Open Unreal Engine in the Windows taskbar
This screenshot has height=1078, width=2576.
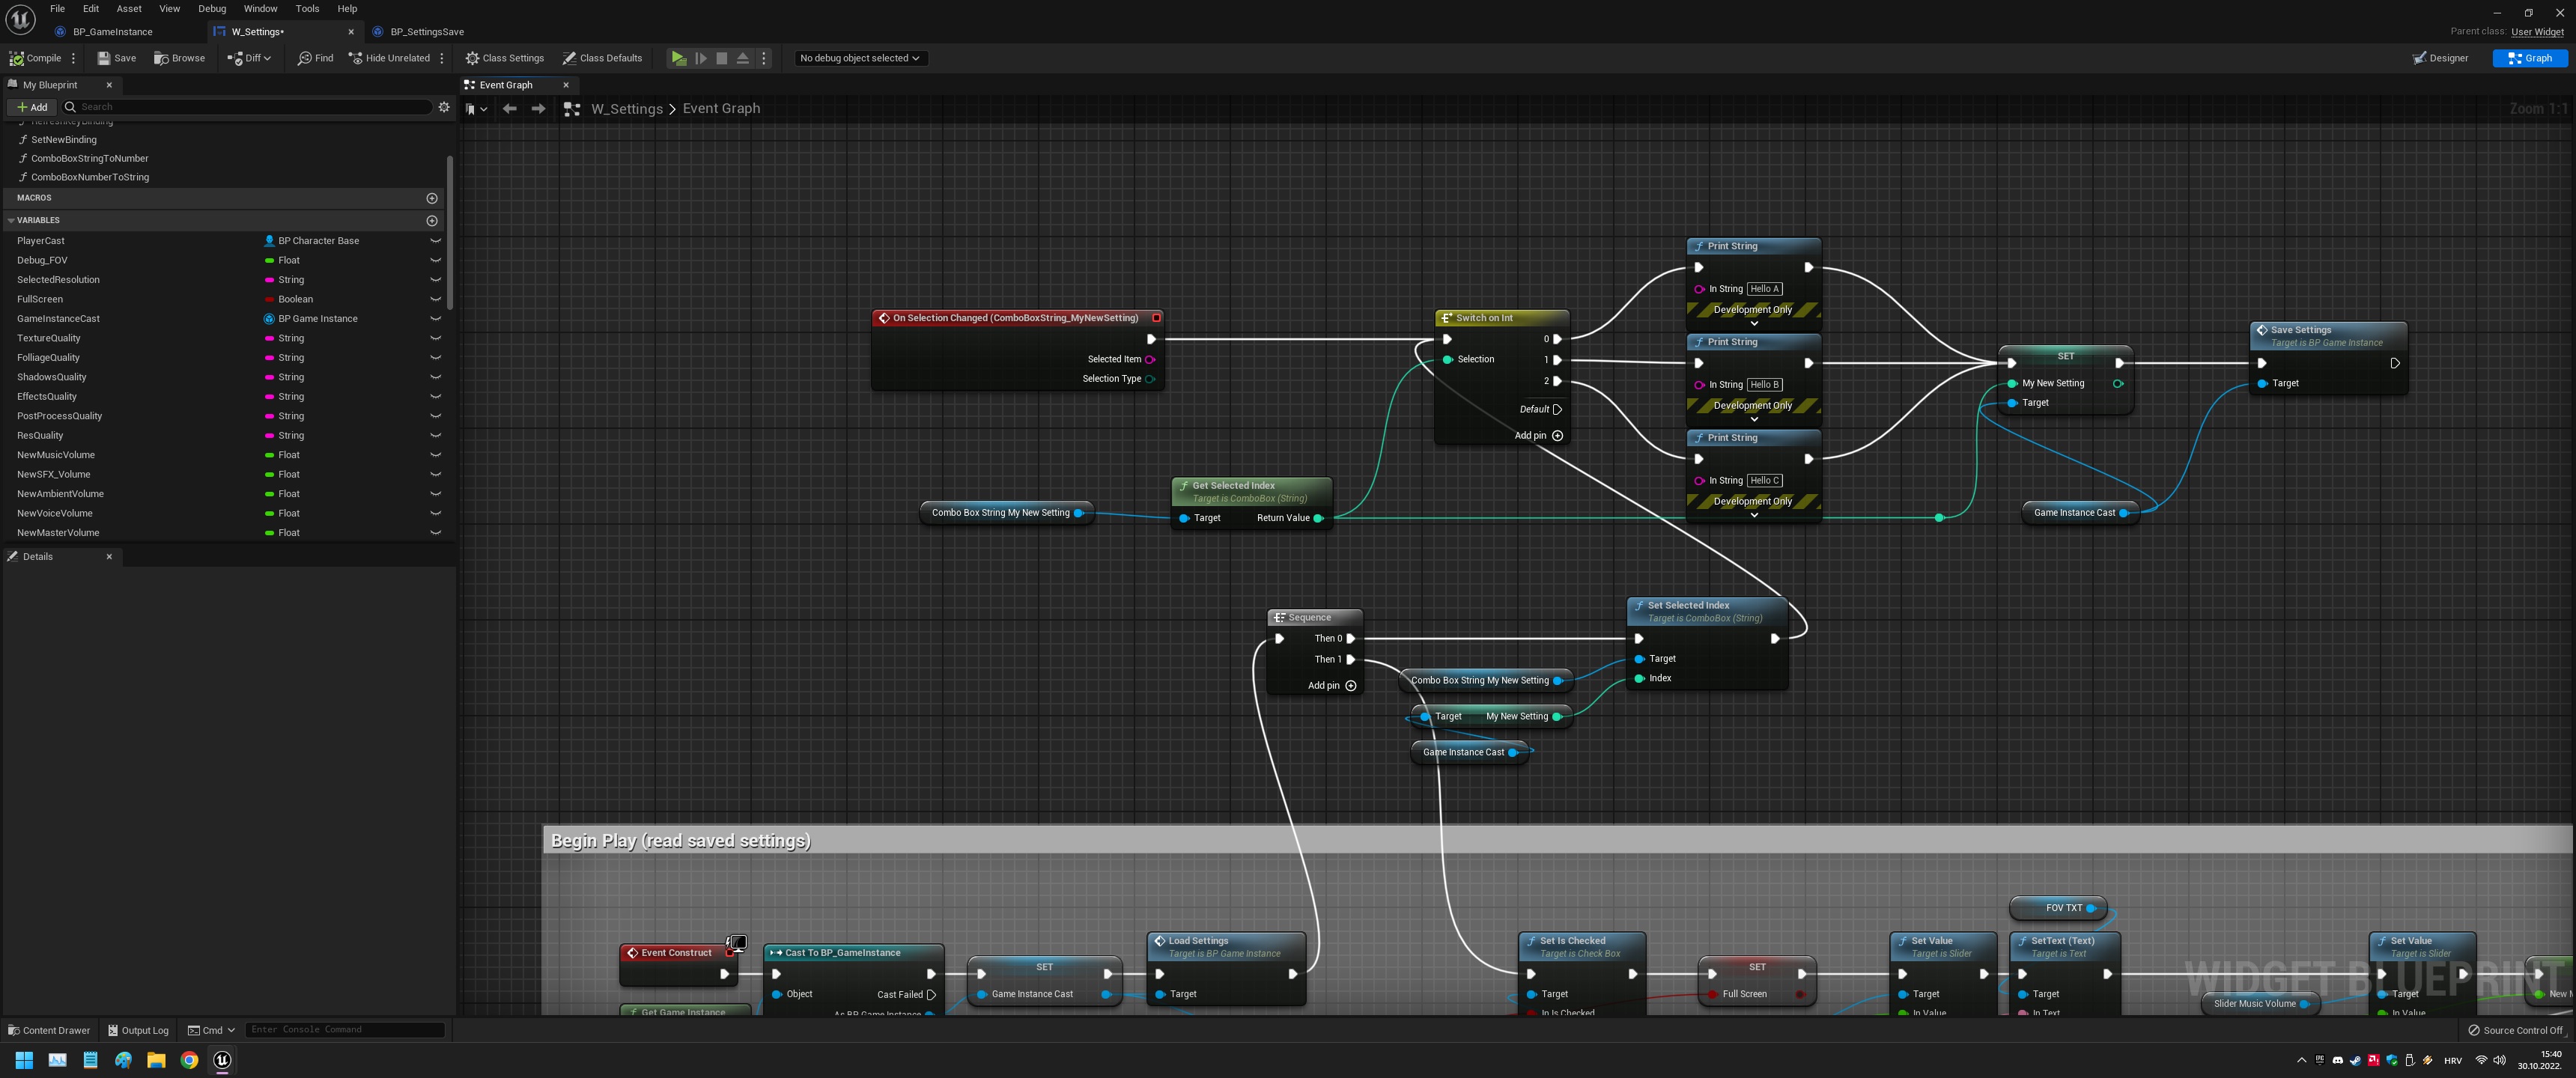pyautogui.click(x=222, y=1060)
